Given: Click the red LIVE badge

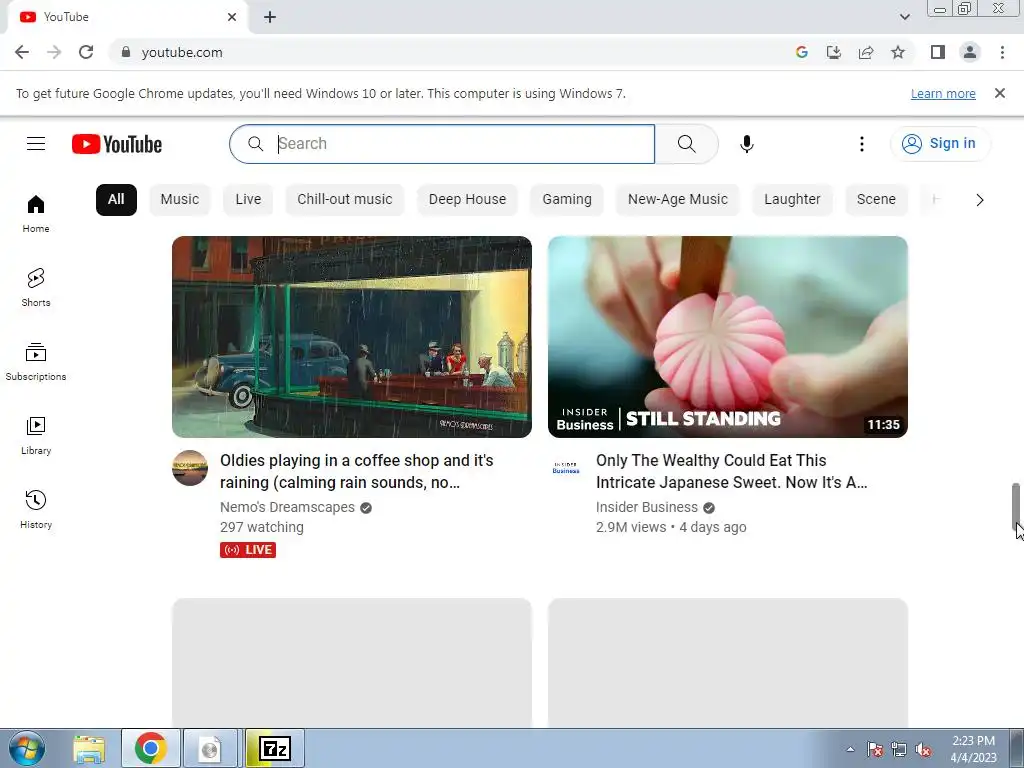Looking at the screenshot, I should tap(248, 550).
